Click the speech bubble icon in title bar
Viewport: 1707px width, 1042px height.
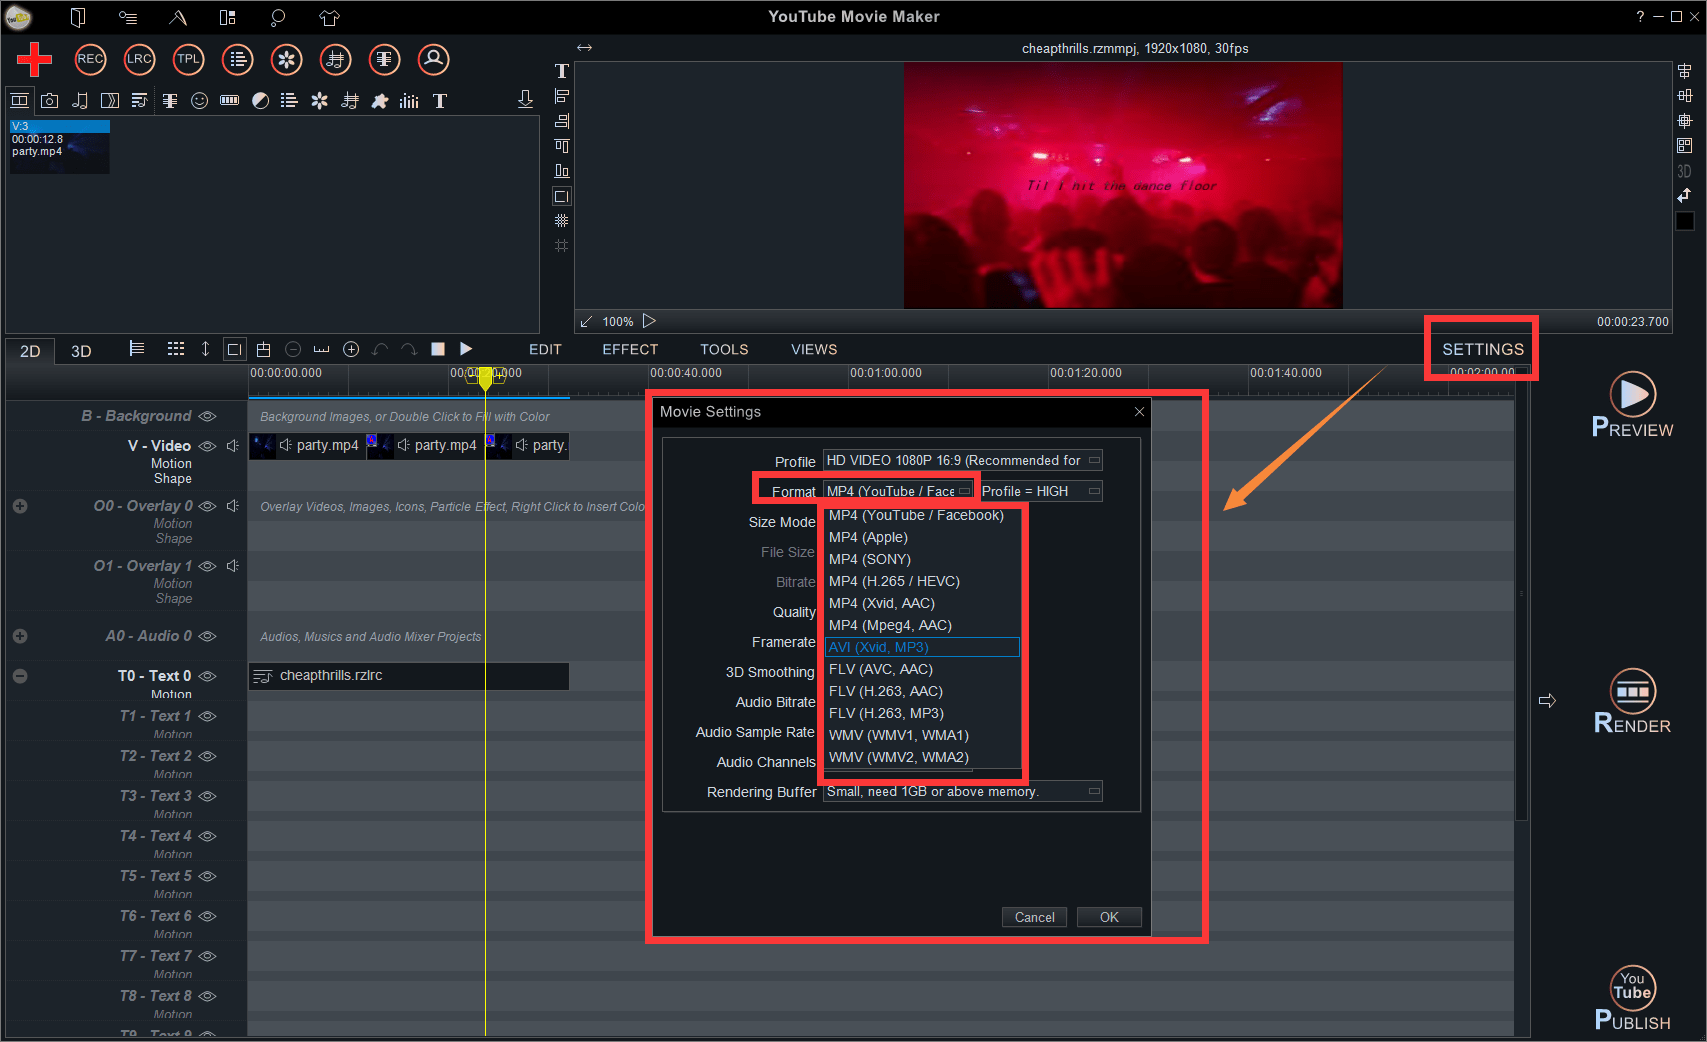pos(278,17)
